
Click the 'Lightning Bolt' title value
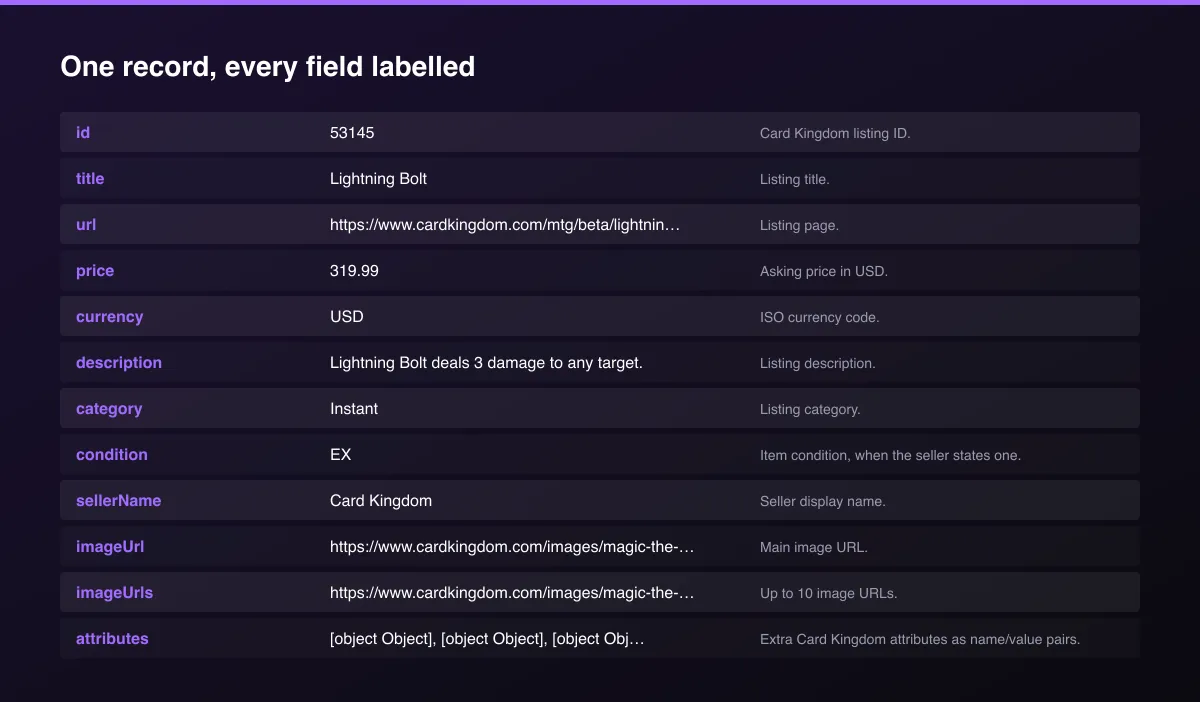378,178
